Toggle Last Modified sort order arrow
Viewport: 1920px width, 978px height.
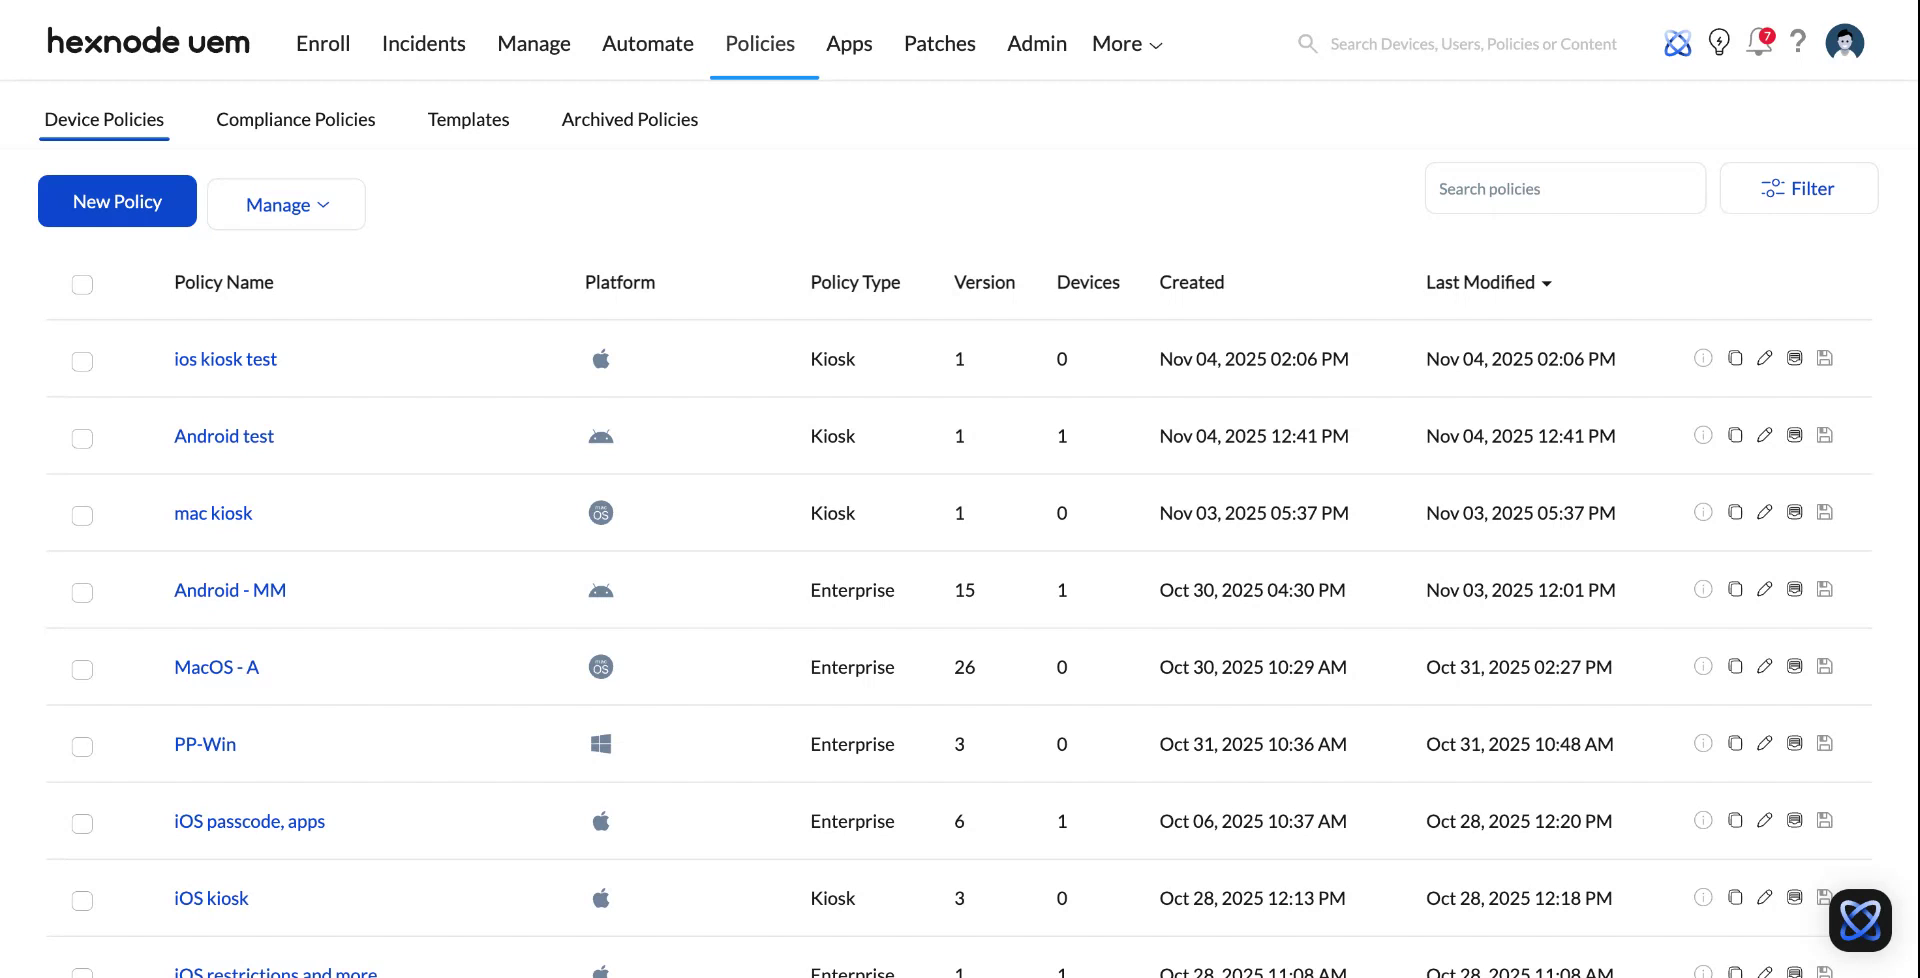[1547, 283]
